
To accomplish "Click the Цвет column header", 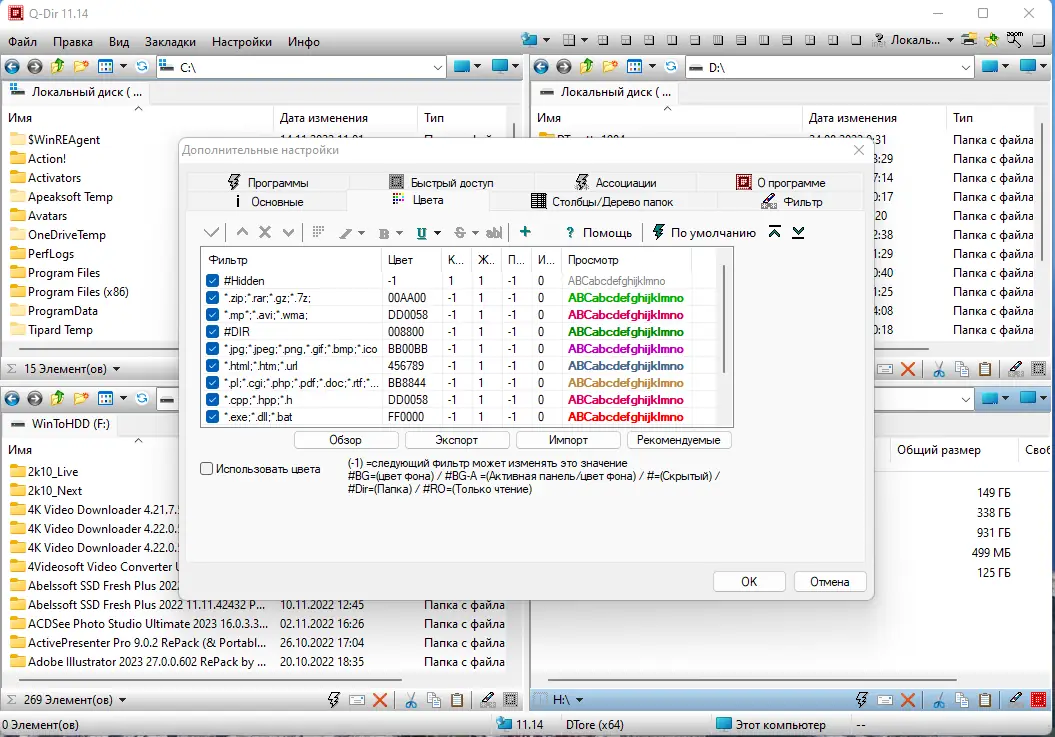I will tap(411, 260).
